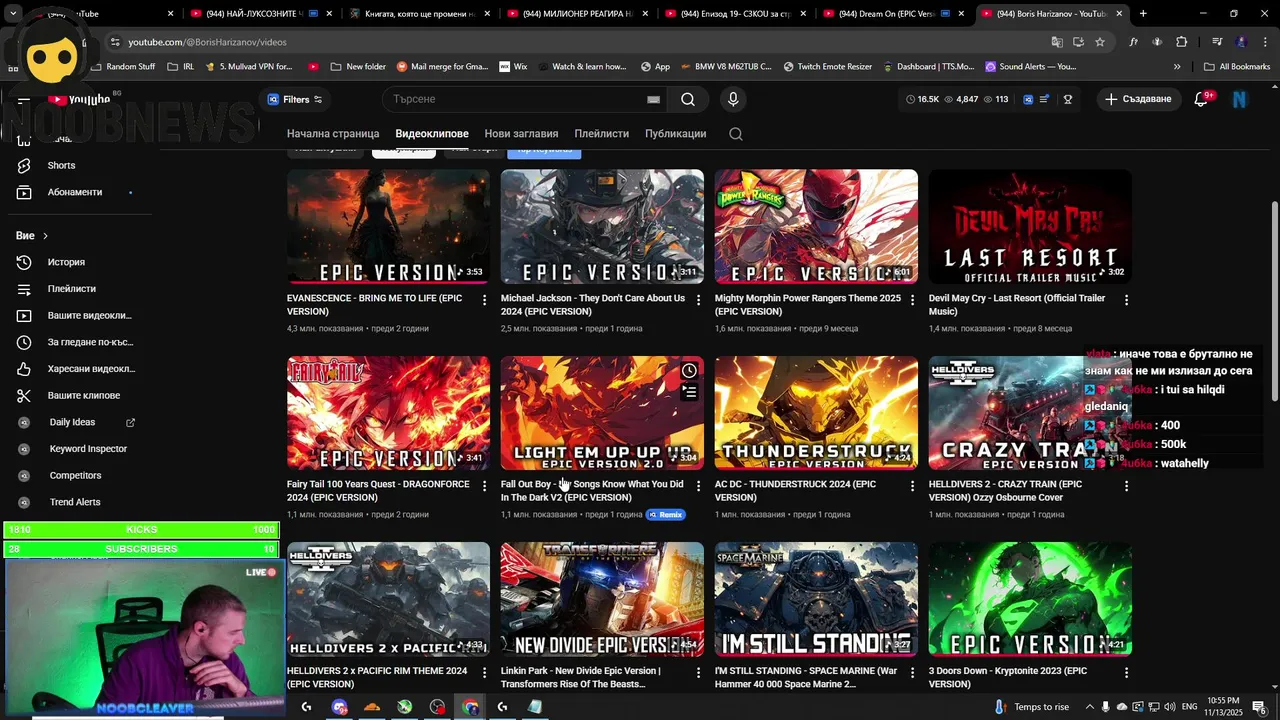
Task: Open the account avatar menu
Action: click(1240, 99)
